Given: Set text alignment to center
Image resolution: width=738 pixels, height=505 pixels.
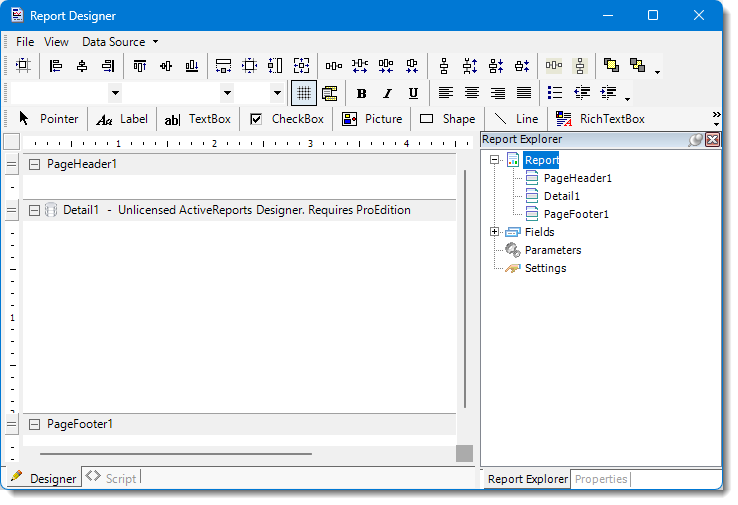Looking at the screenshot, I should coord(472,93).
